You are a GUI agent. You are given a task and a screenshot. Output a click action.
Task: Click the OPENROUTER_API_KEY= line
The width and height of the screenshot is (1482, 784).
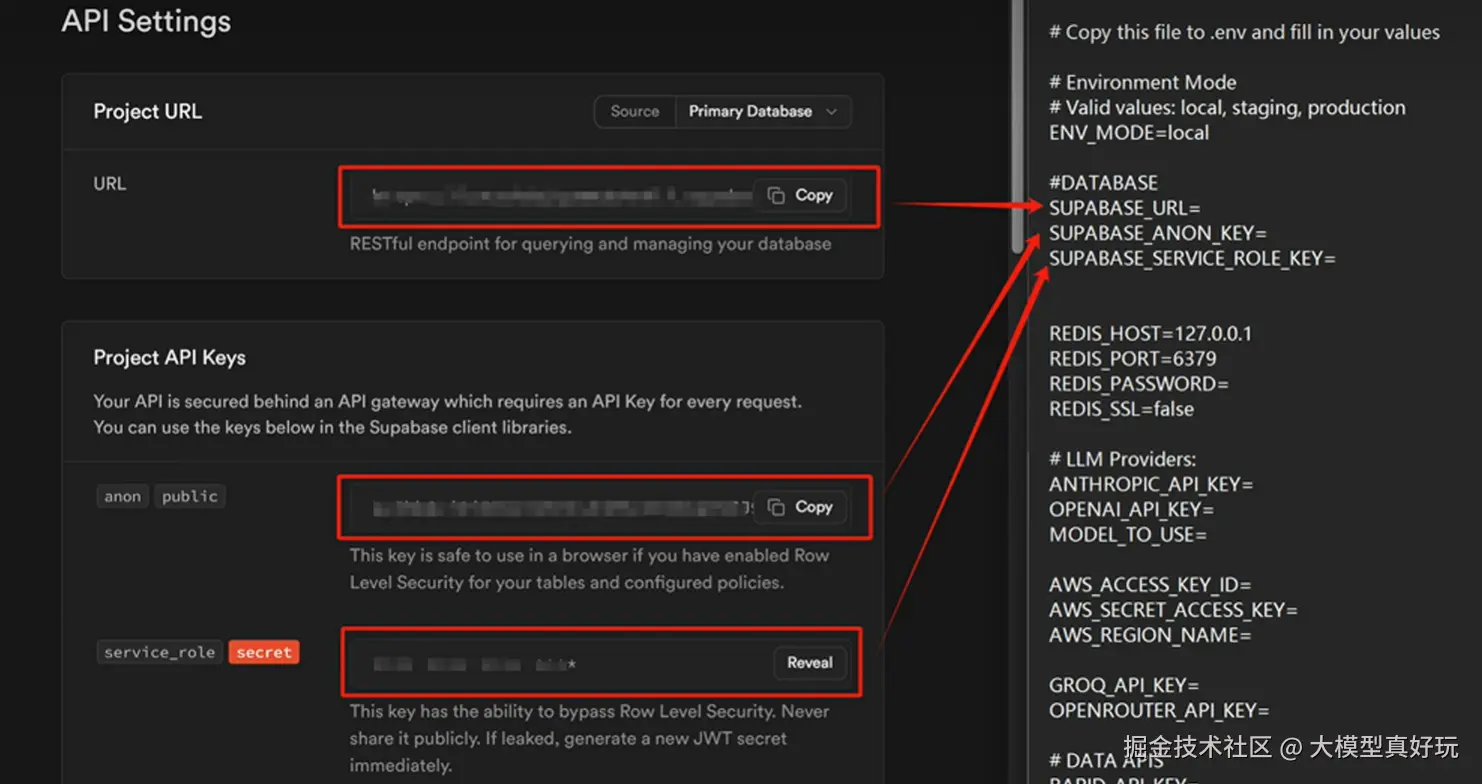pos(1159,711)
